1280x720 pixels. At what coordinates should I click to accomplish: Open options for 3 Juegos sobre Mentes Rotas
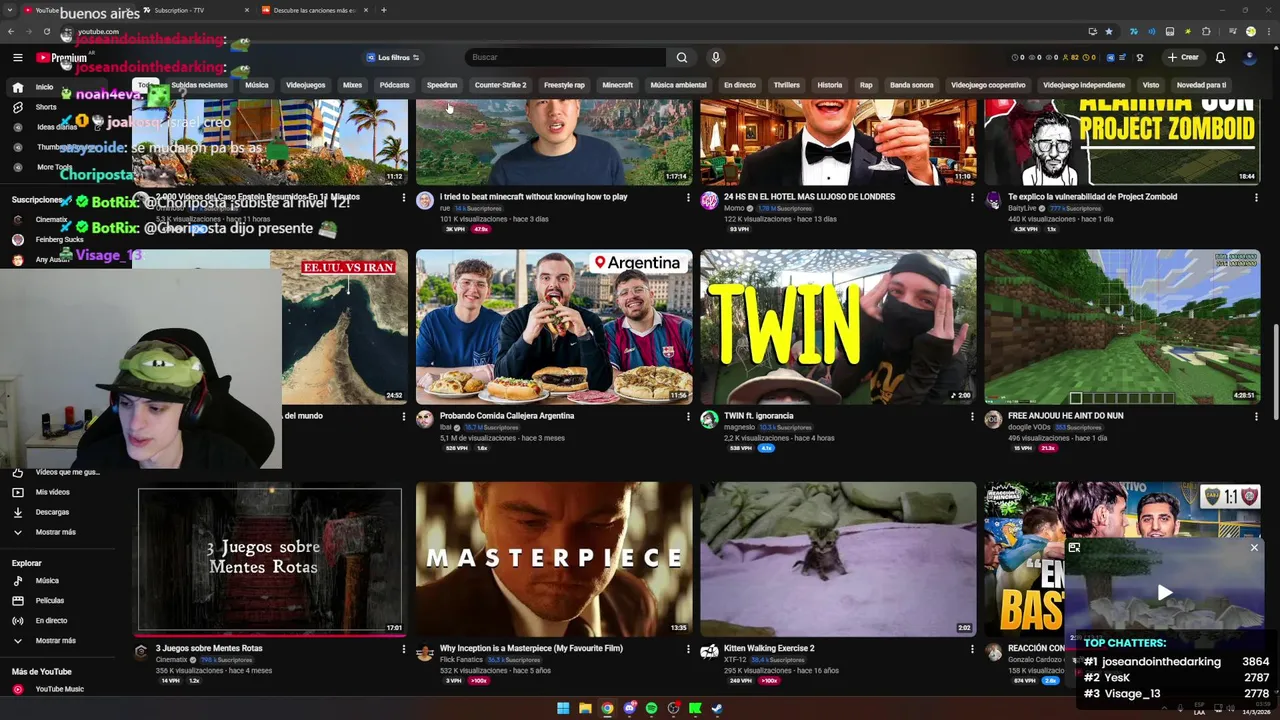click(x=404, y=648)
